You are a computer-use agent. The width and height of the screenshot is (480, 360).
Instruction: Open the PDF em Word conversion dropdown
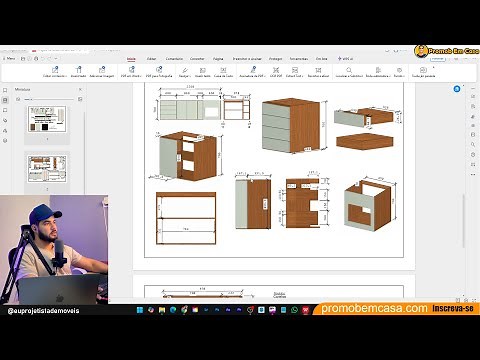tap(131, 72)
